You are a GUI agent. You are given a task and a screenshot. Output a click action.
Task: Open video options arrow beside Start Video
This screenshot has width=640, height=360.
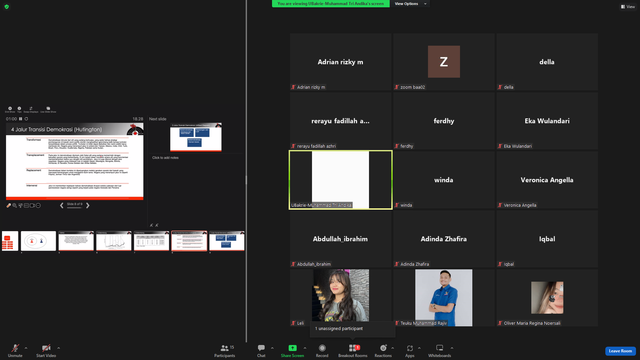[58, 348]
